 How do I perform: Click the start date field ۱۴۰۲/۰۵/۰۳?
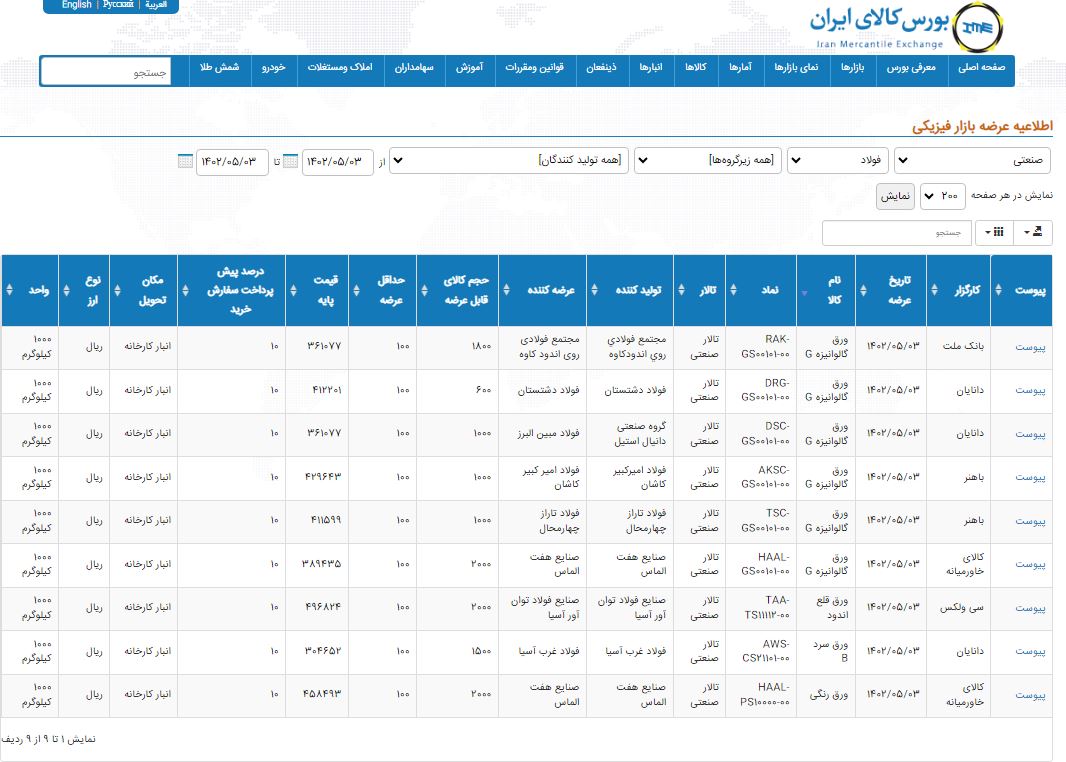[337, 162]
